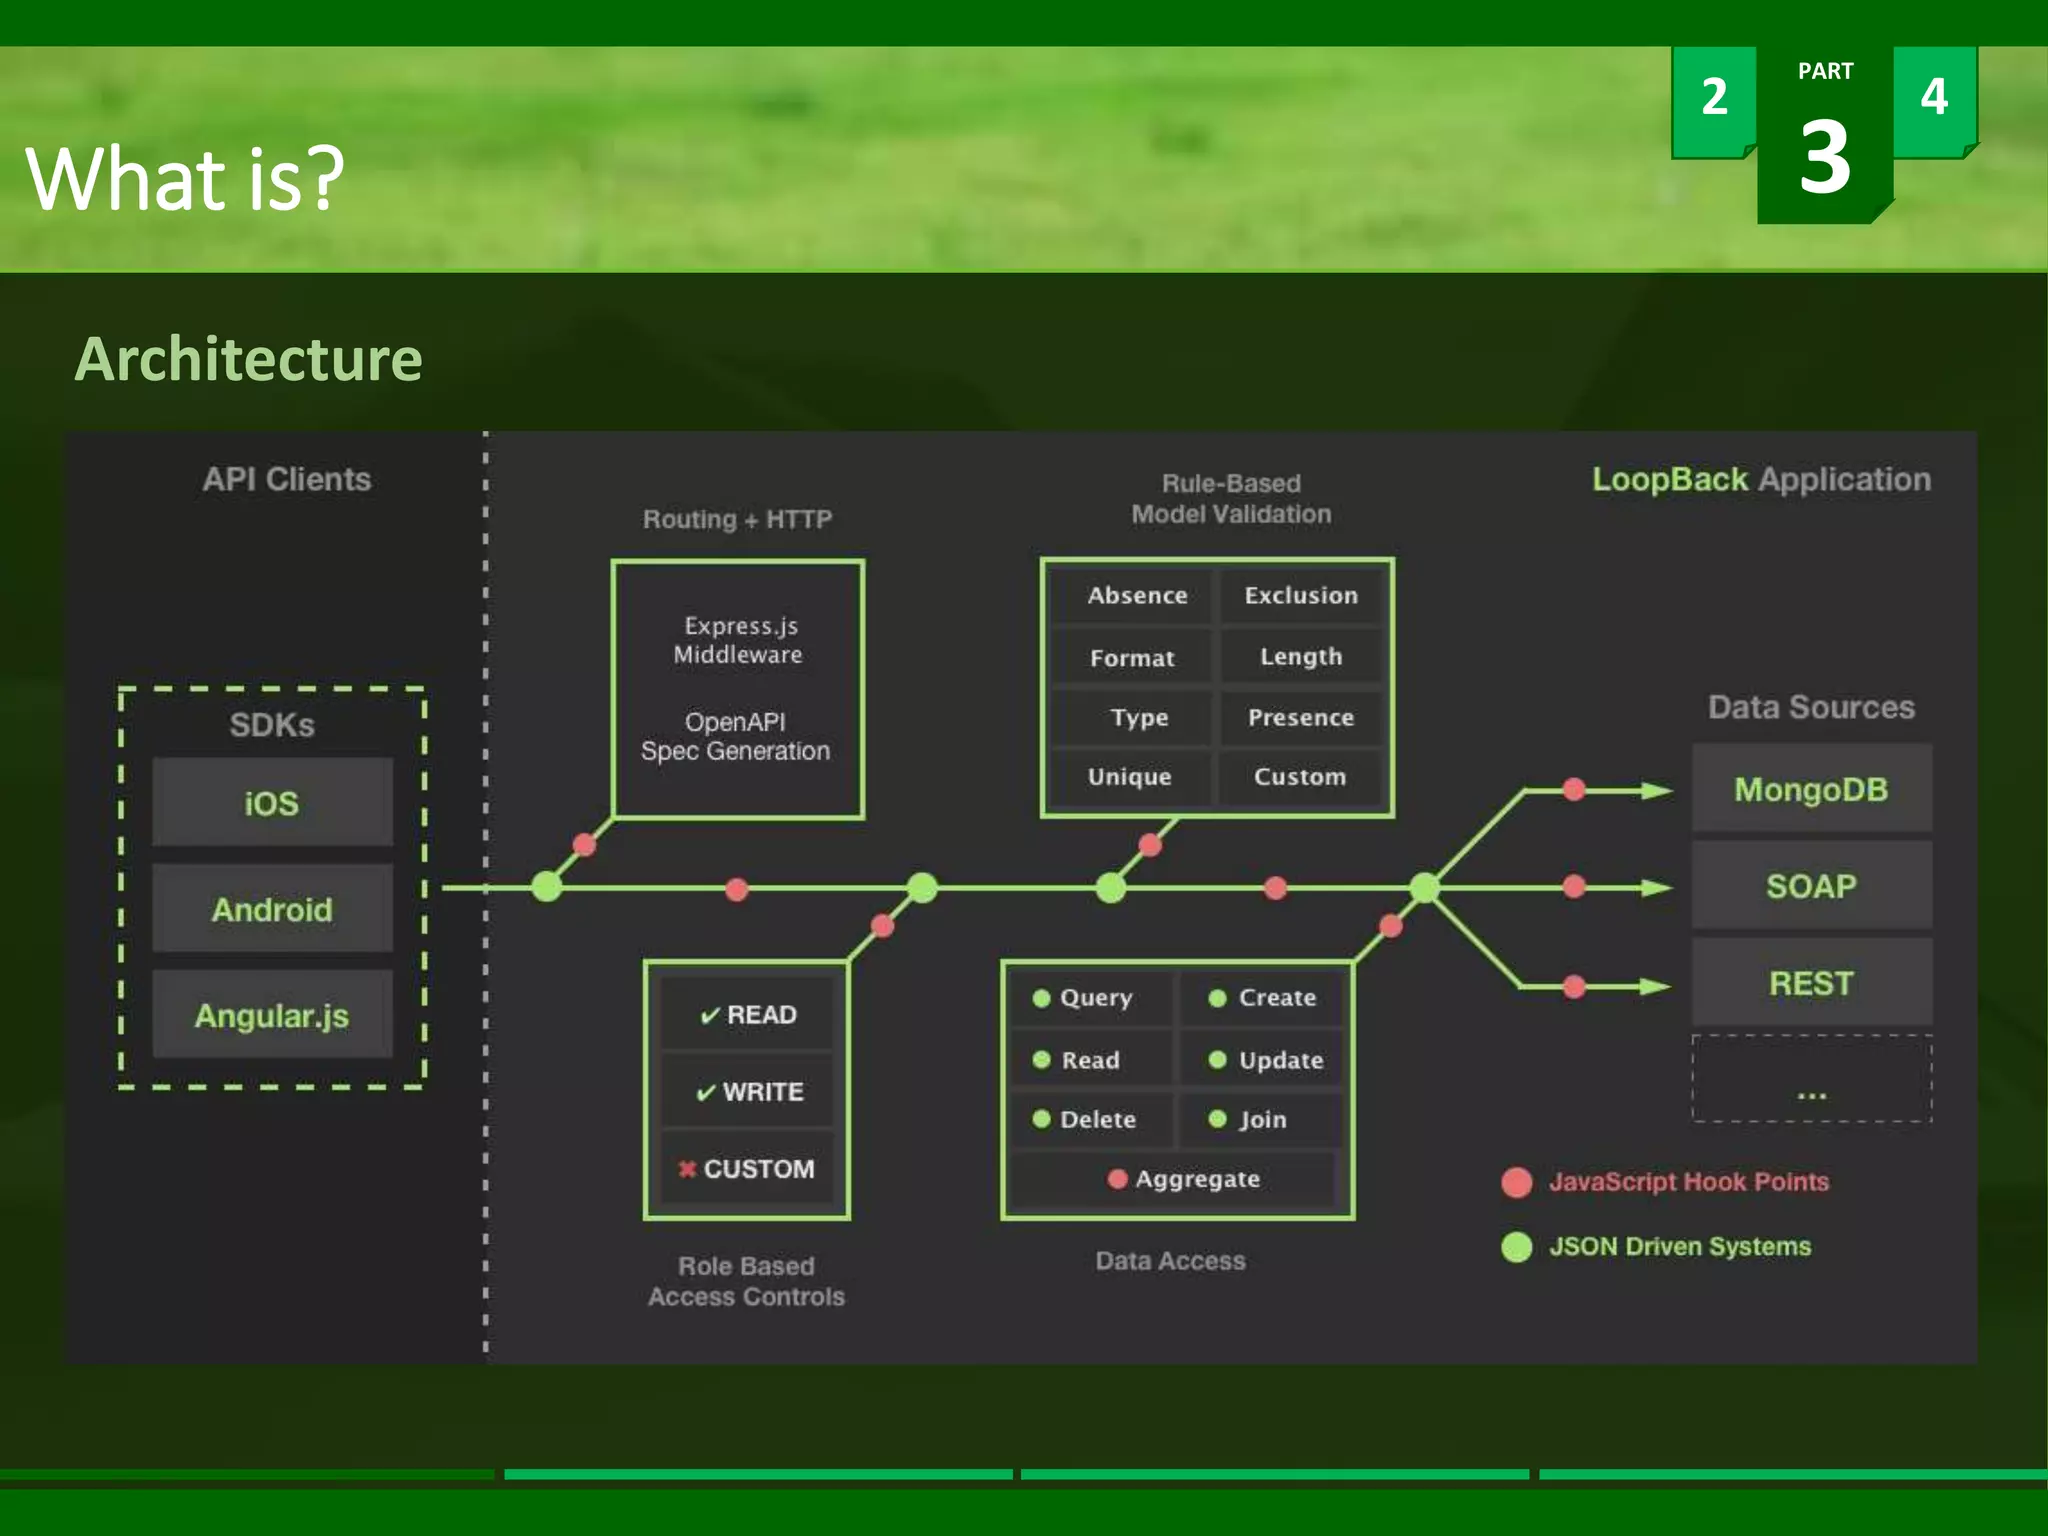Click the first dark progress bar segment

click(x=247, y=1474)
